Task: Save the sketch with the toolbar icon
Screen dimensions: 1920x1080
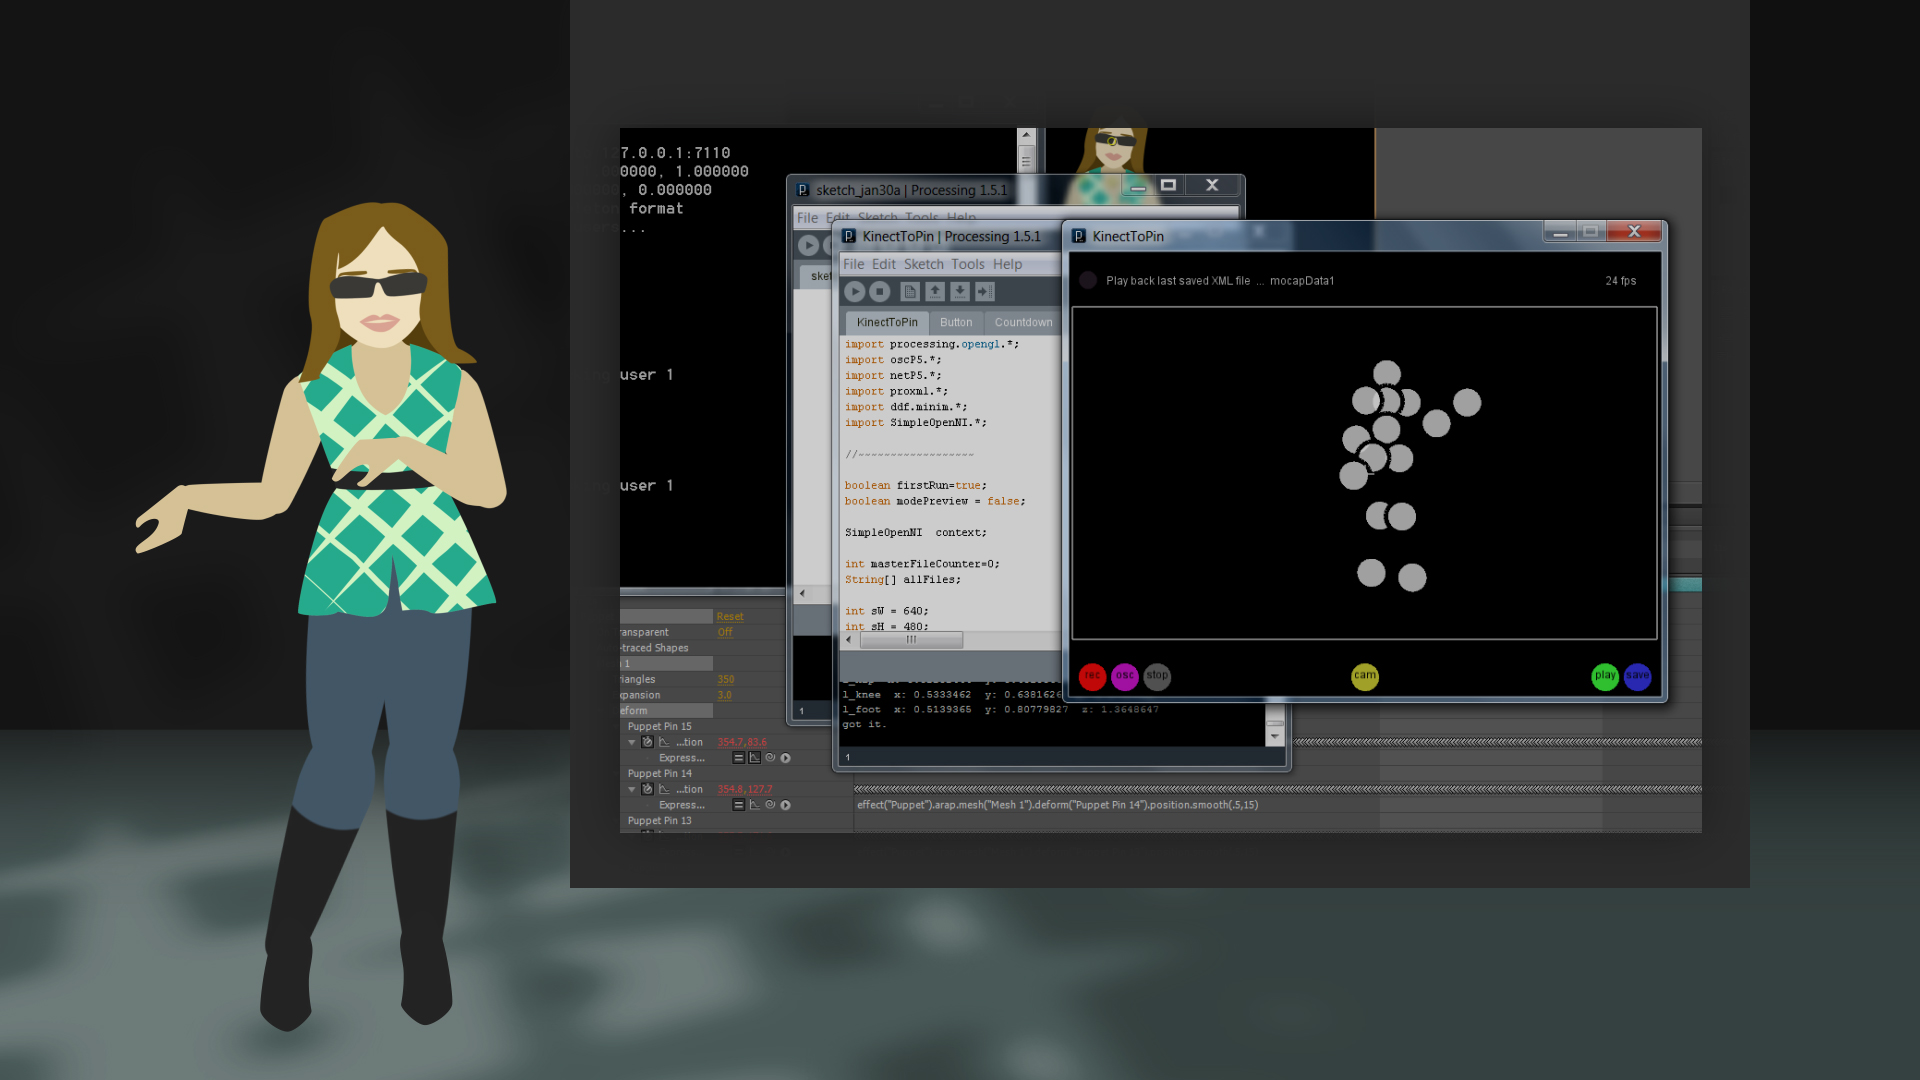Action: 960,291
